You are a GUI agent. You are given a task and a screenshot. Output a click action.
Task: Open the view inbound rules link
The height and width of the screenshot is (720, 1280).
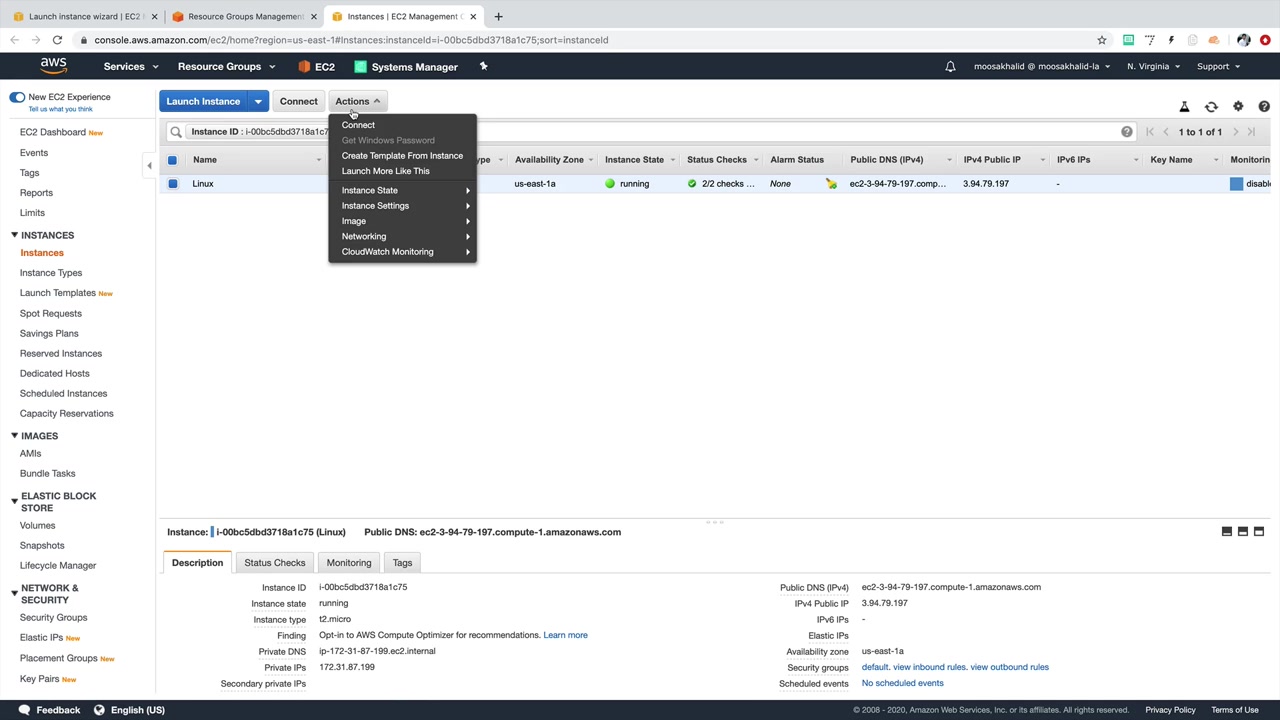click(929, 667)
